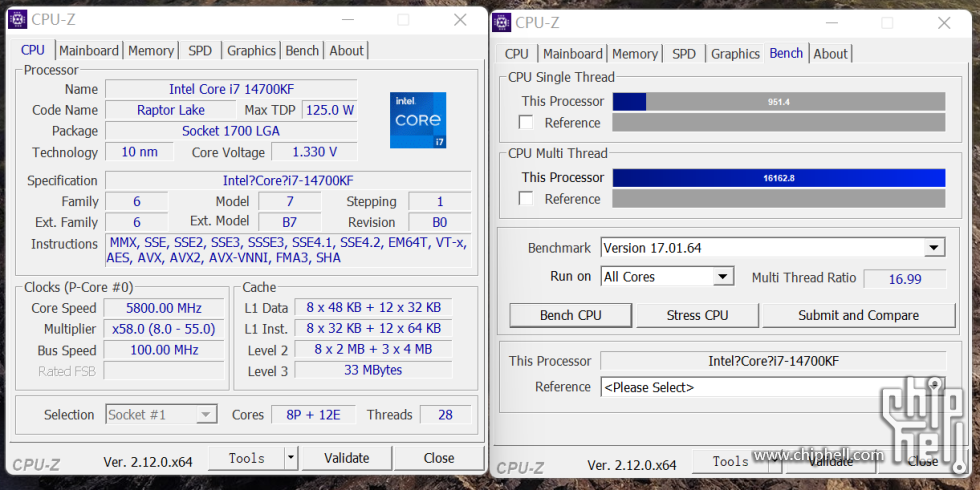Click the Intel Core i7 logo badge
The image size is (980, 490).
click(x=418, y=120)
